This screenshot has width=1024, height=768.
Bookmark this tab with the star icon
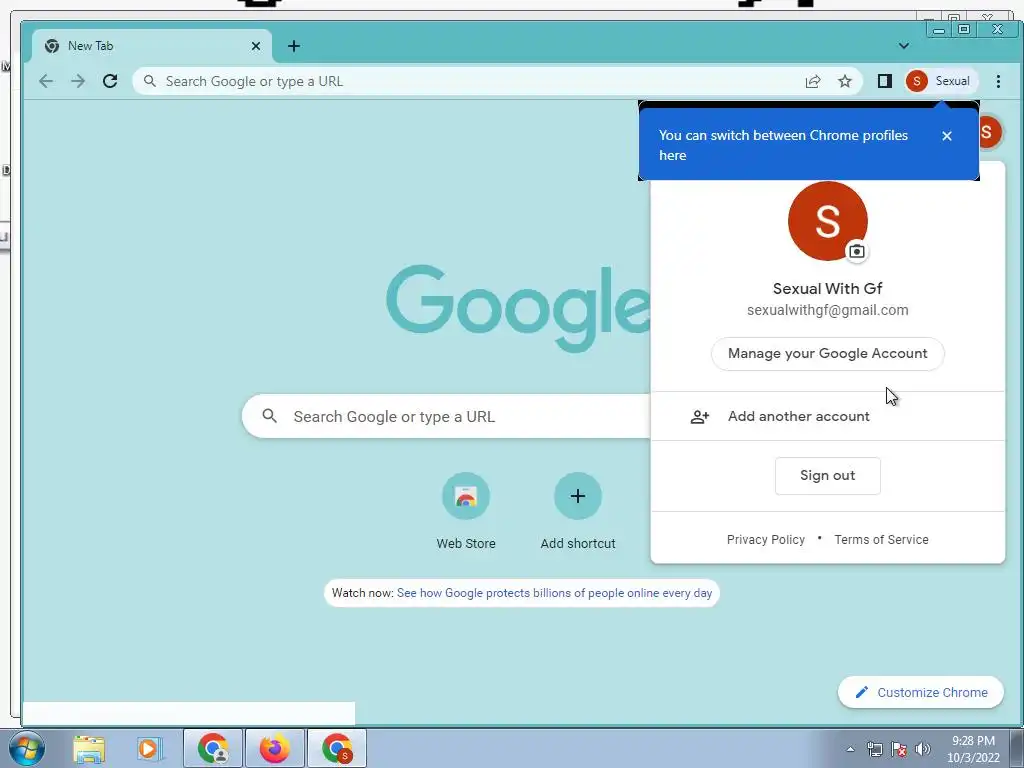[x=844, y=81]
